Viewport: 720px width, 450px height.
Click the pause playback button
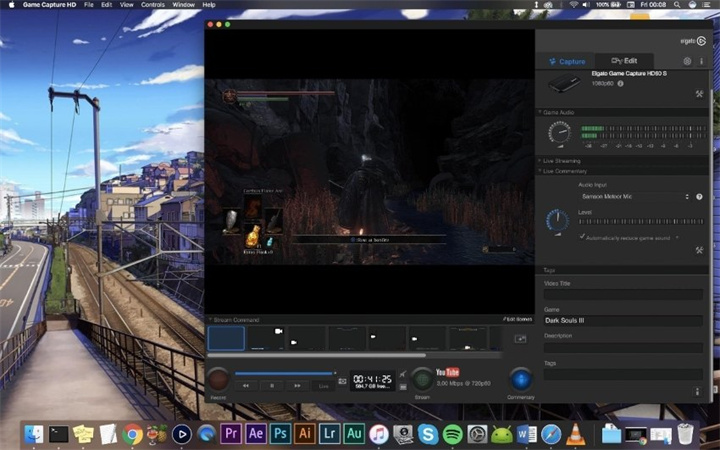coord(272,386)
